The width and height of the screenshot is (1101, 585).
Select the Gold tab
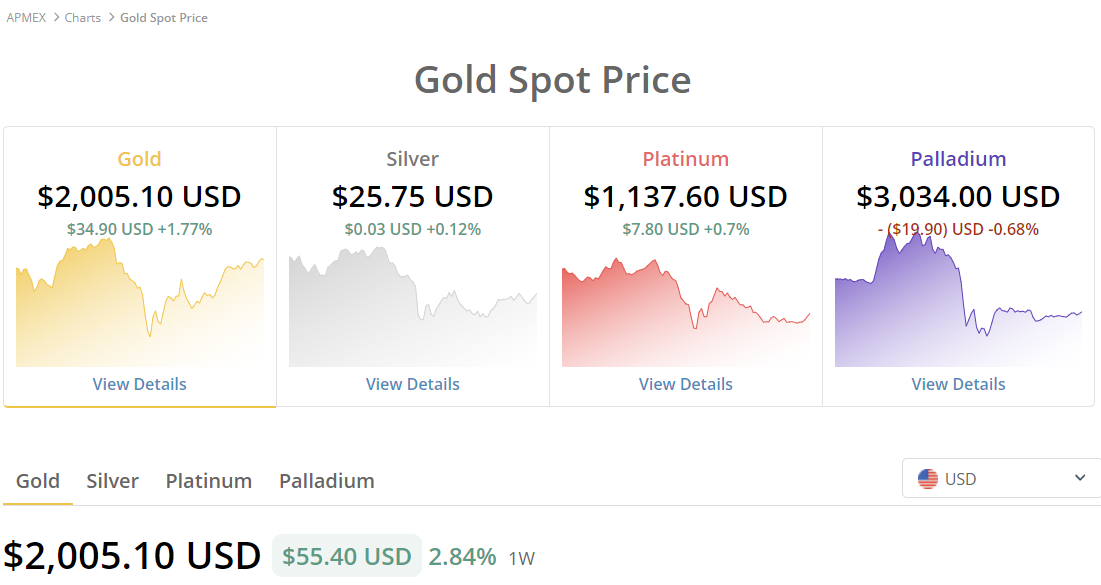click(38, 481)
